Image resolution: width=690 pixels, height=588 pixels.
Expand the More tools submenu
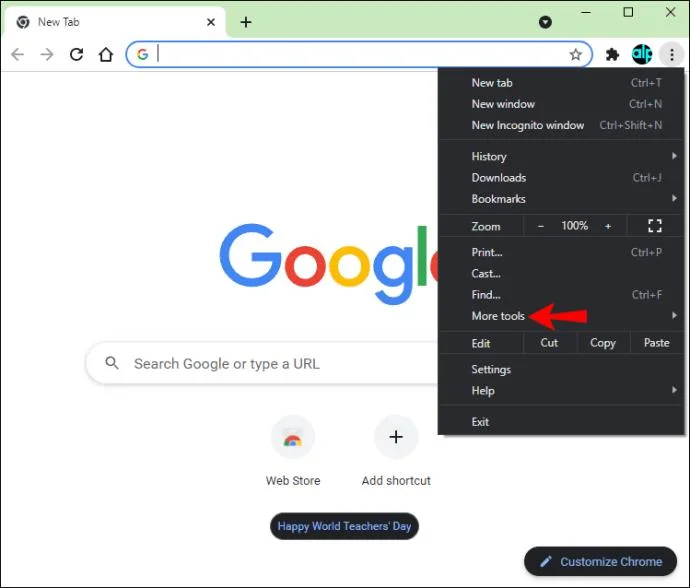click(x=562, y=316)
